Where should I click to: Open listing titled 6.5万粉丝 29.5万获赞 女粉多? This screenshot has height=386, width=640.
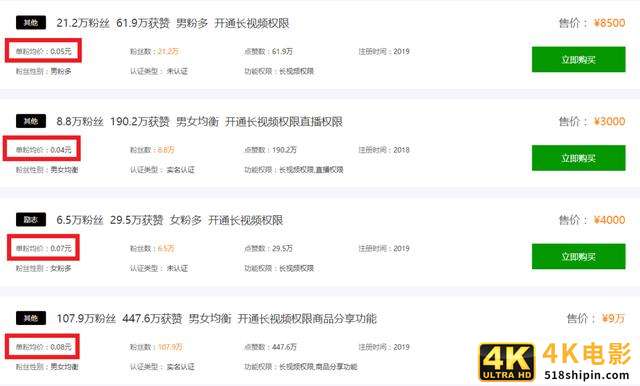point(170,220)
